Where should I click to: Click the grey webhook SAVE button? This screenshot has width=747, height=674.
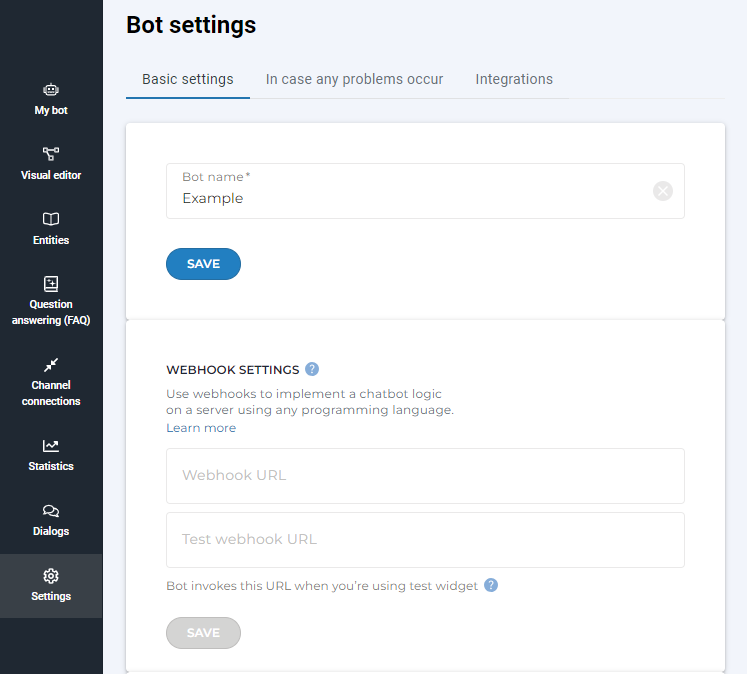click(x=203, y=633)
